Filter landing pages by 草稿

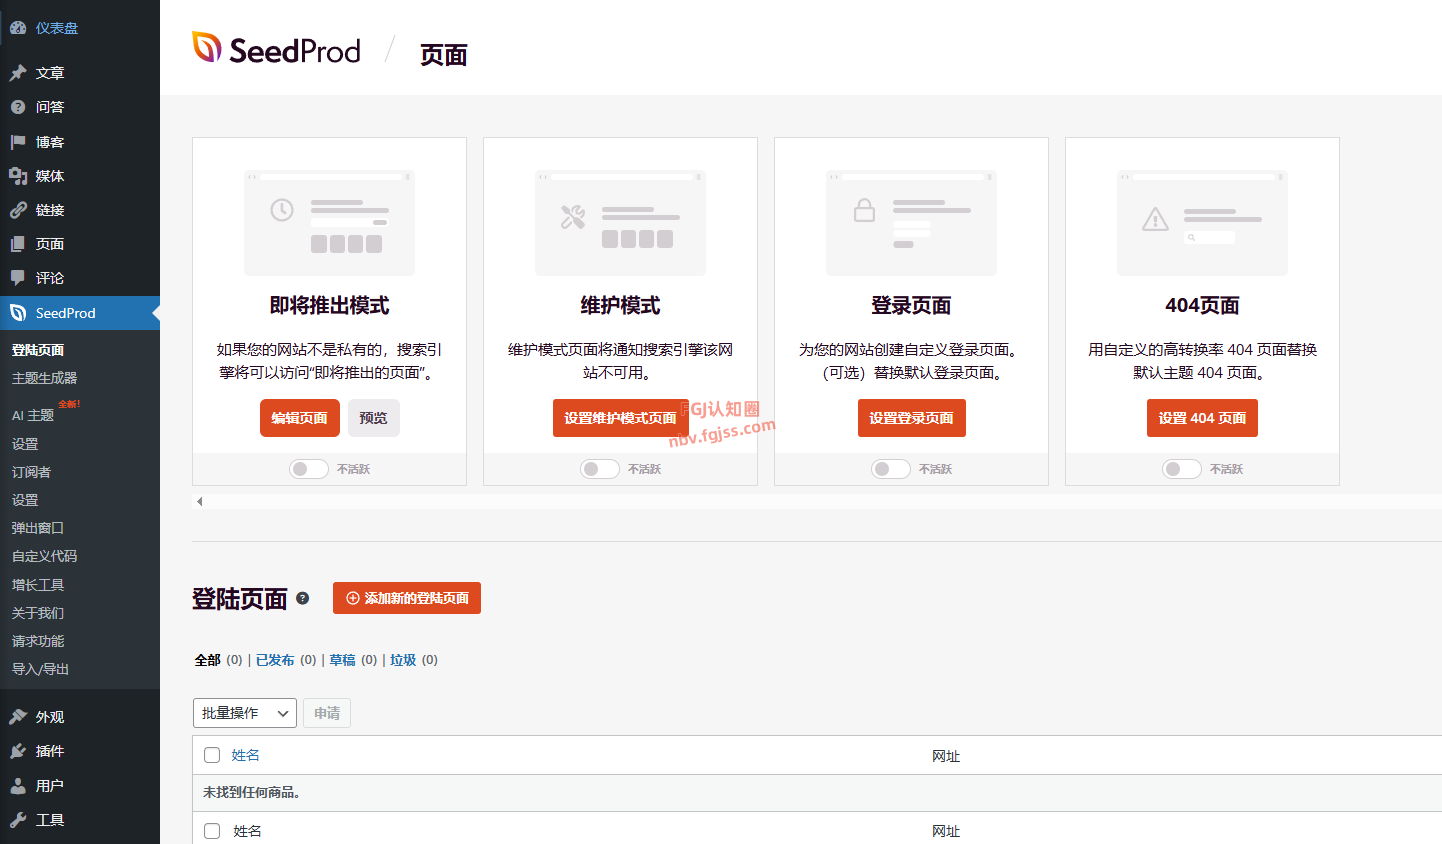click(342, 660)
